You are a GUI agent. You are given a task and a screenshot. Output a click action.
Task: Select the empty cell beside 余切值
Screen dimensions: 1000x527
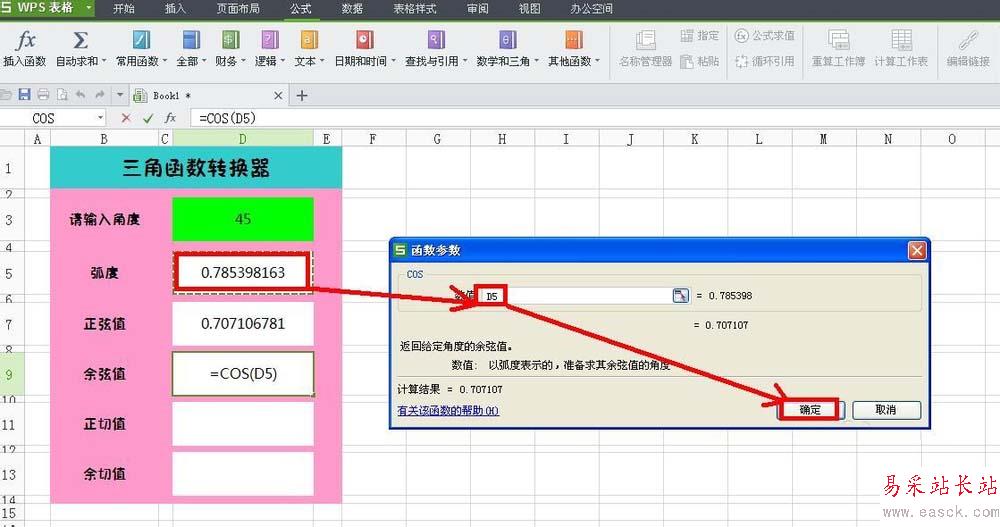(243, 474)
